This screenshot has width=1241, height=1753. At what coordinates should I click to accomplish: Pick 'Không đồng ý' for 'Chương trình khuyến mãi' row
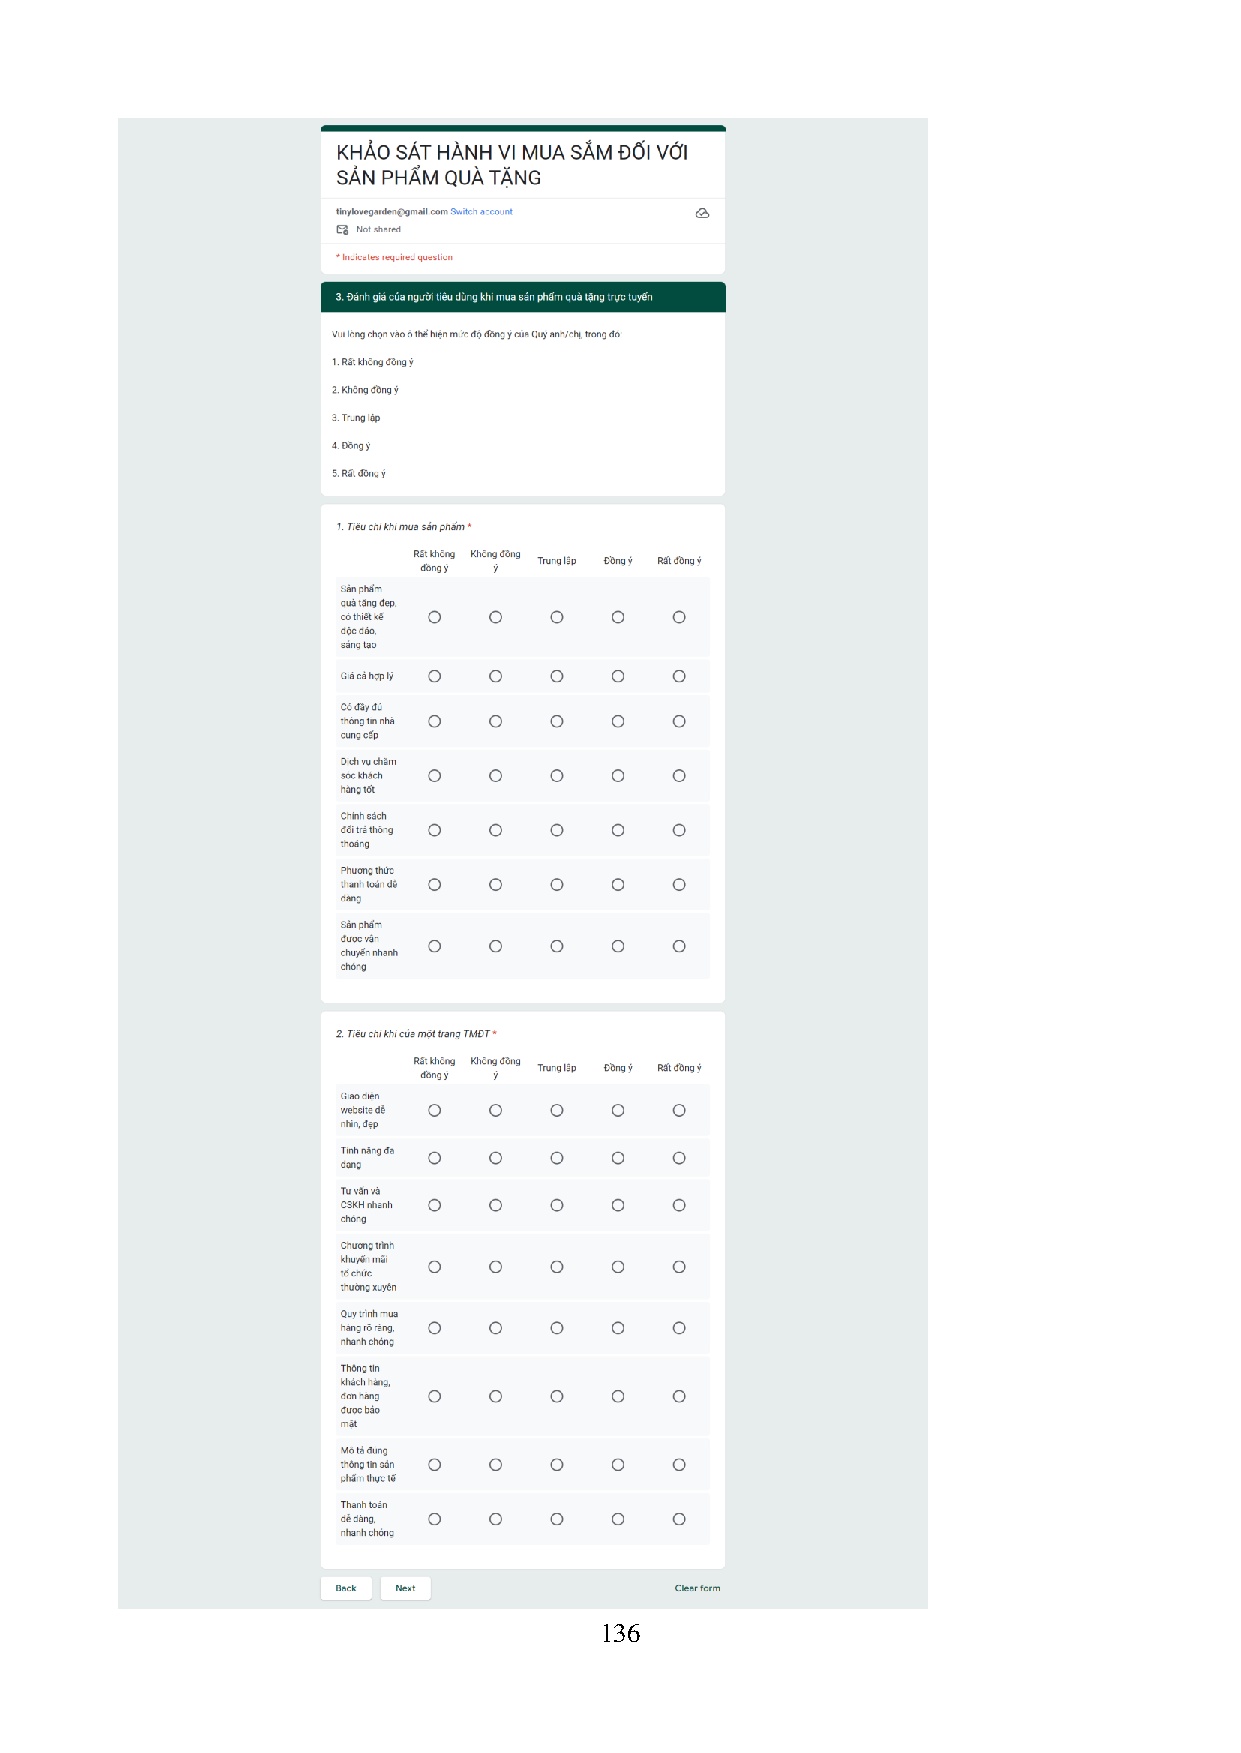click(x=496, y=1267)
